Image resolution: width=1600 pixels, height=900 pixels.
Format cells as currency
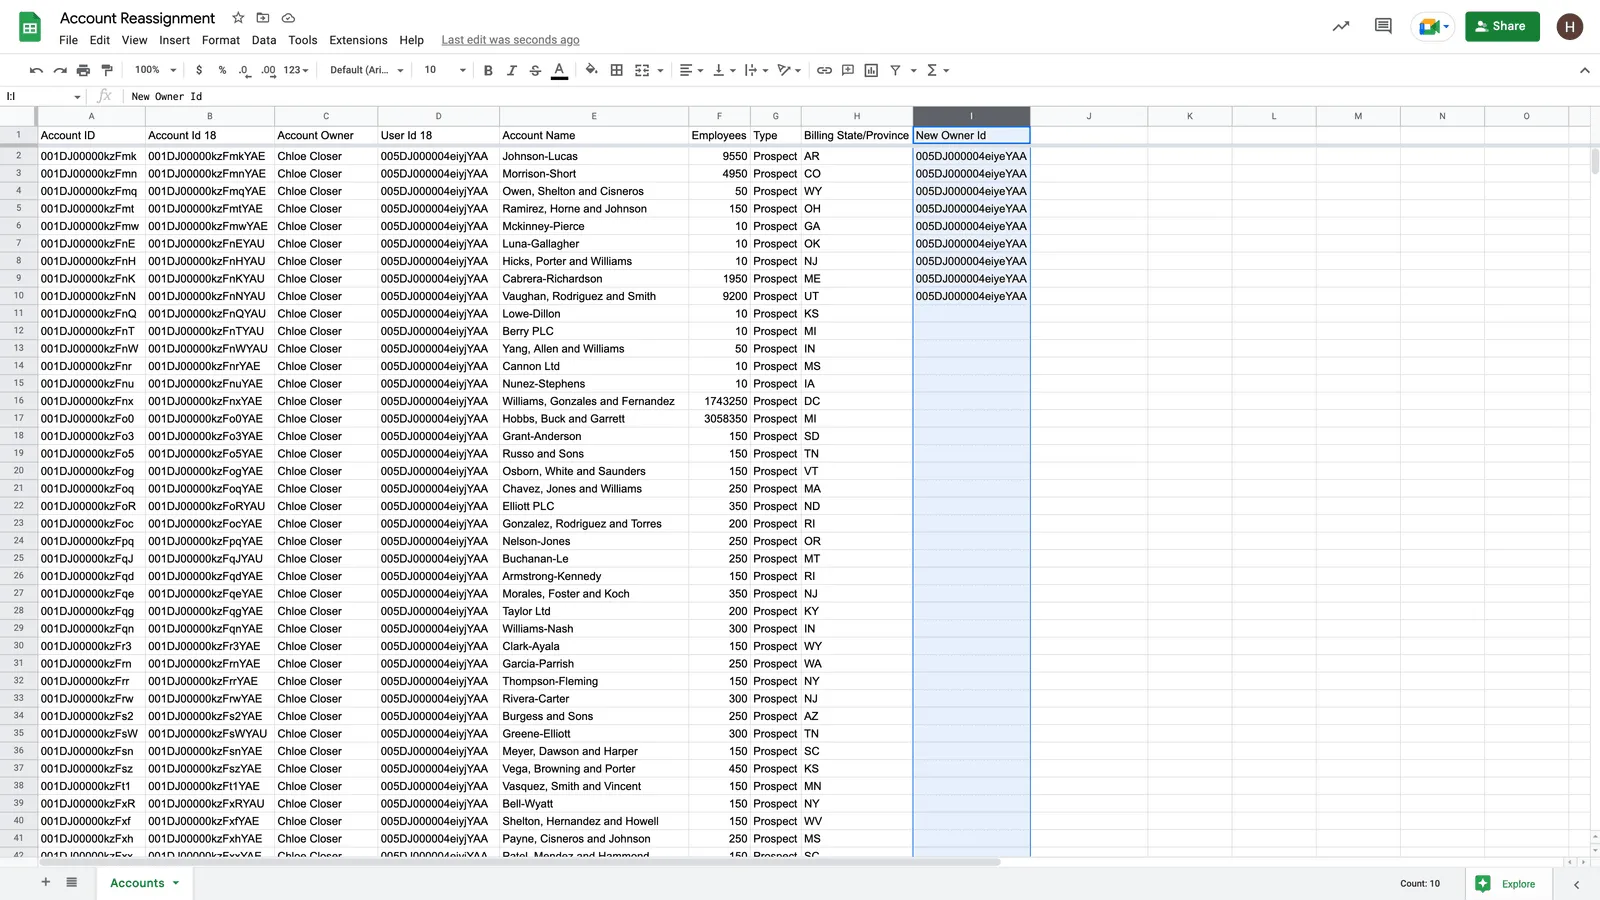(199, 70)
